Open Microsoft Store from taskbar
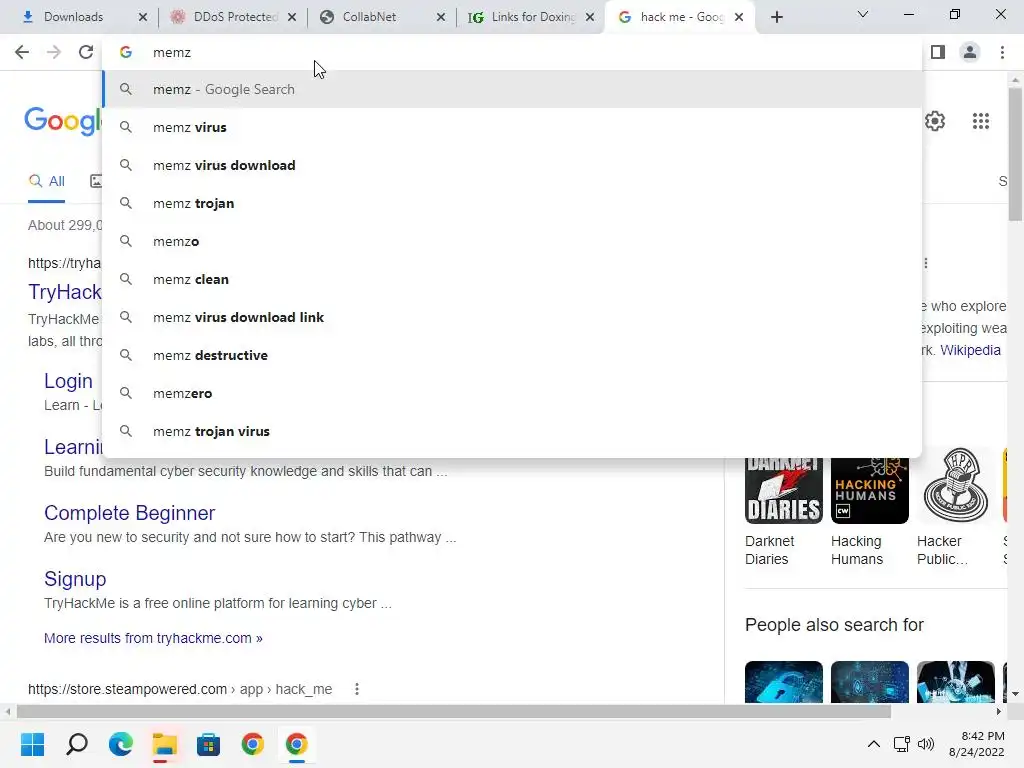 point(208,744)
